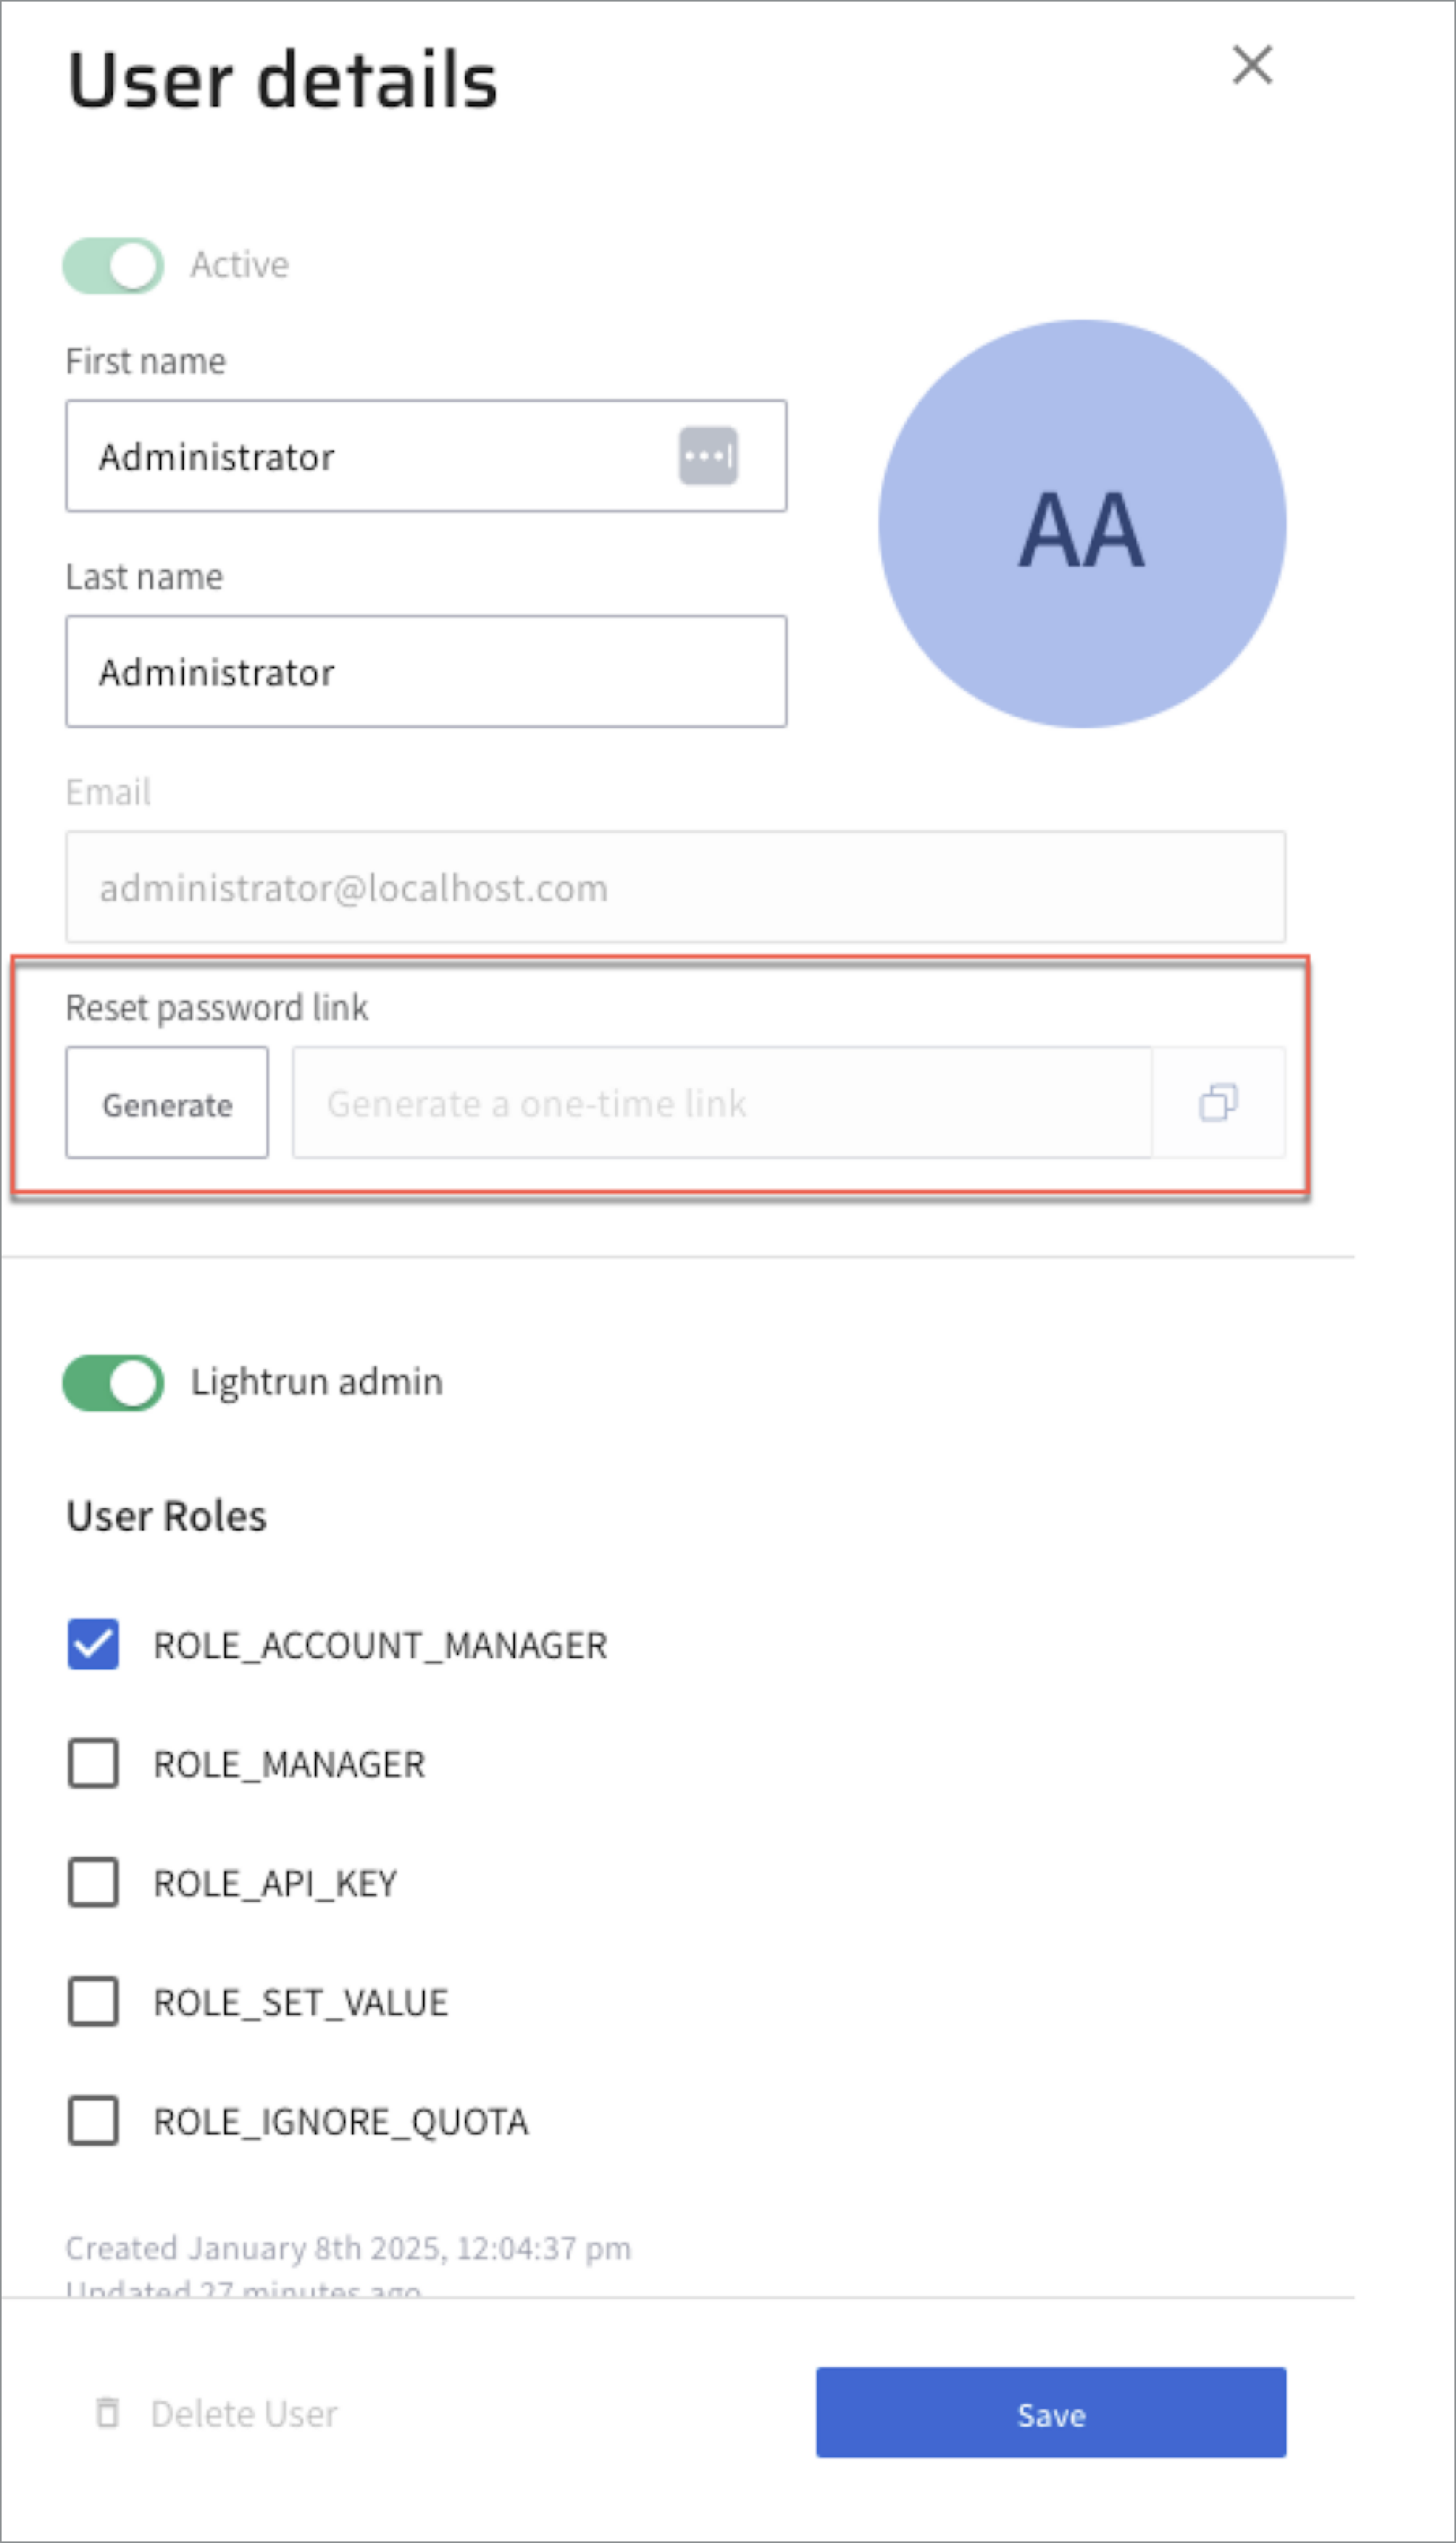Close the User details panel
Viewport: 1456px width, 2543px height.
pyautogui.click(x=1251, y=66)
